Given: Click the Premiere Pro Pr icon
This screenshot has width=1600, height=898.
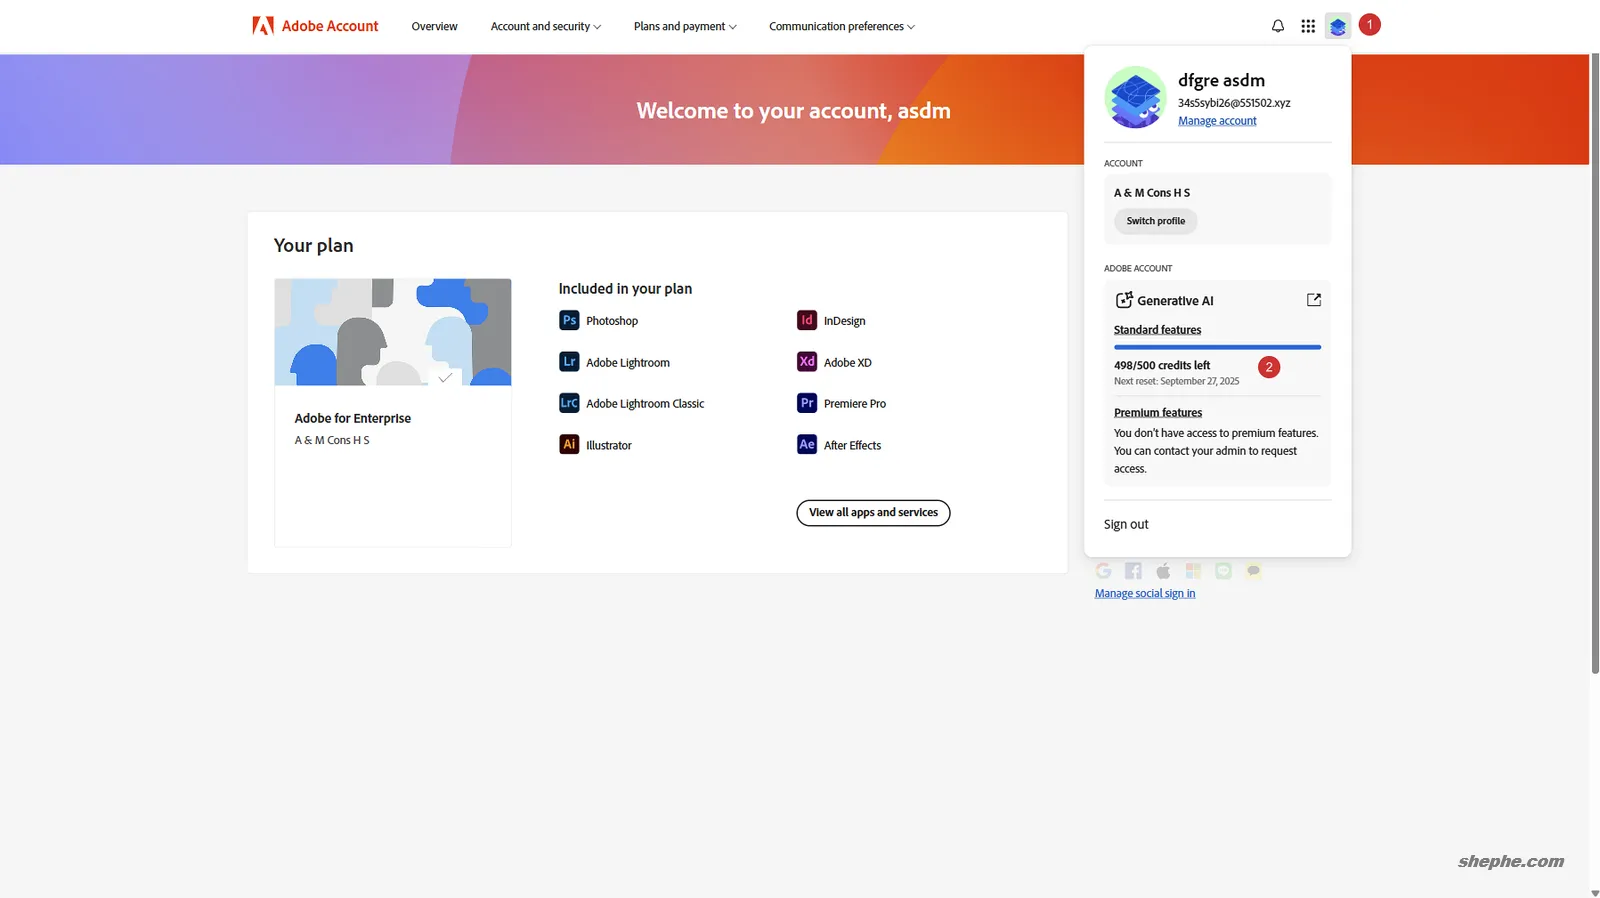Looking at the screenshot, I should click(x=807, y=403).
